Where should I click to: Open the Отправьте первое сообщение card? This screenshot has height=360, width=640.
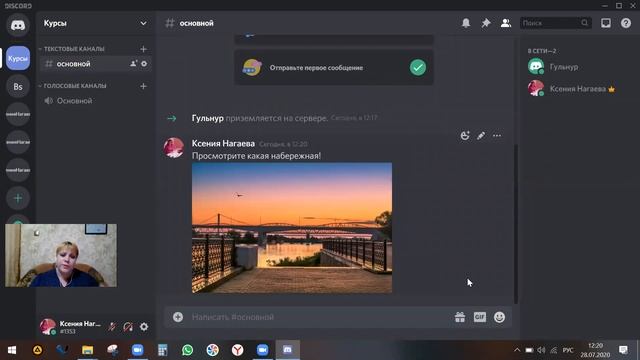click(334, 68)
